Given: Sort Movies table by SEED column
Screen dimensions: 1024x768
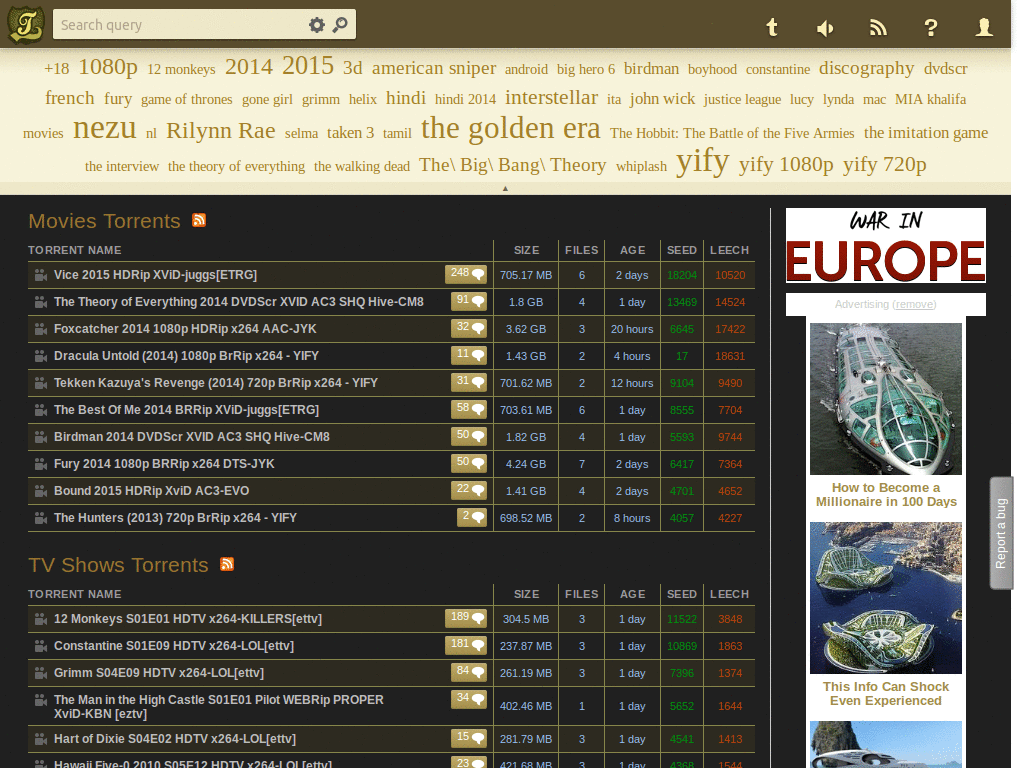Looking at the screenshot, I should 682,250.
